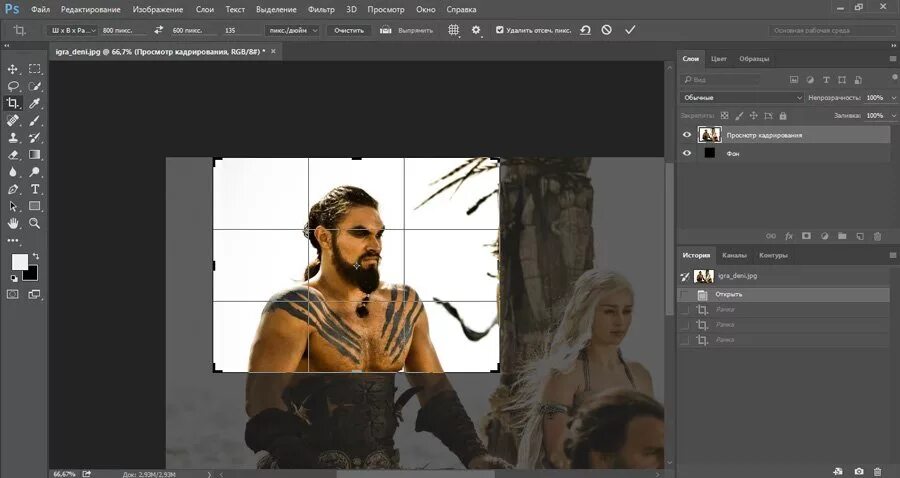Swap width and height crop values
Image resolution: width=900 pixels, height=478 pixels.
[158, 30]
